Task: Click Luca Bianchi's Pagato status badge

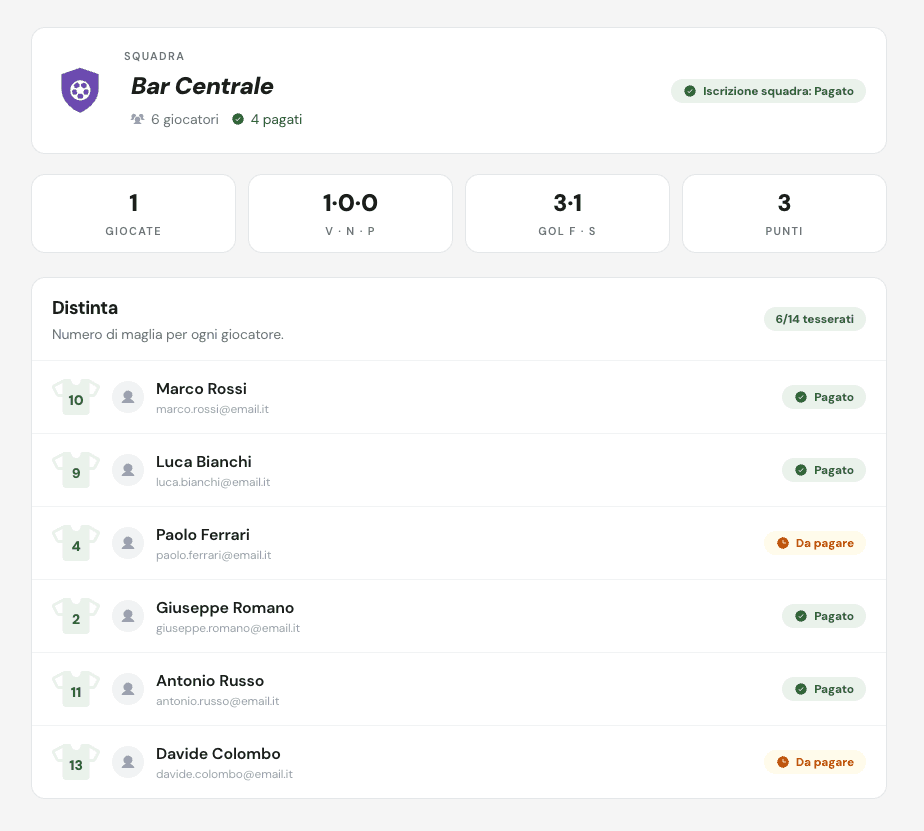Action: 823,470
